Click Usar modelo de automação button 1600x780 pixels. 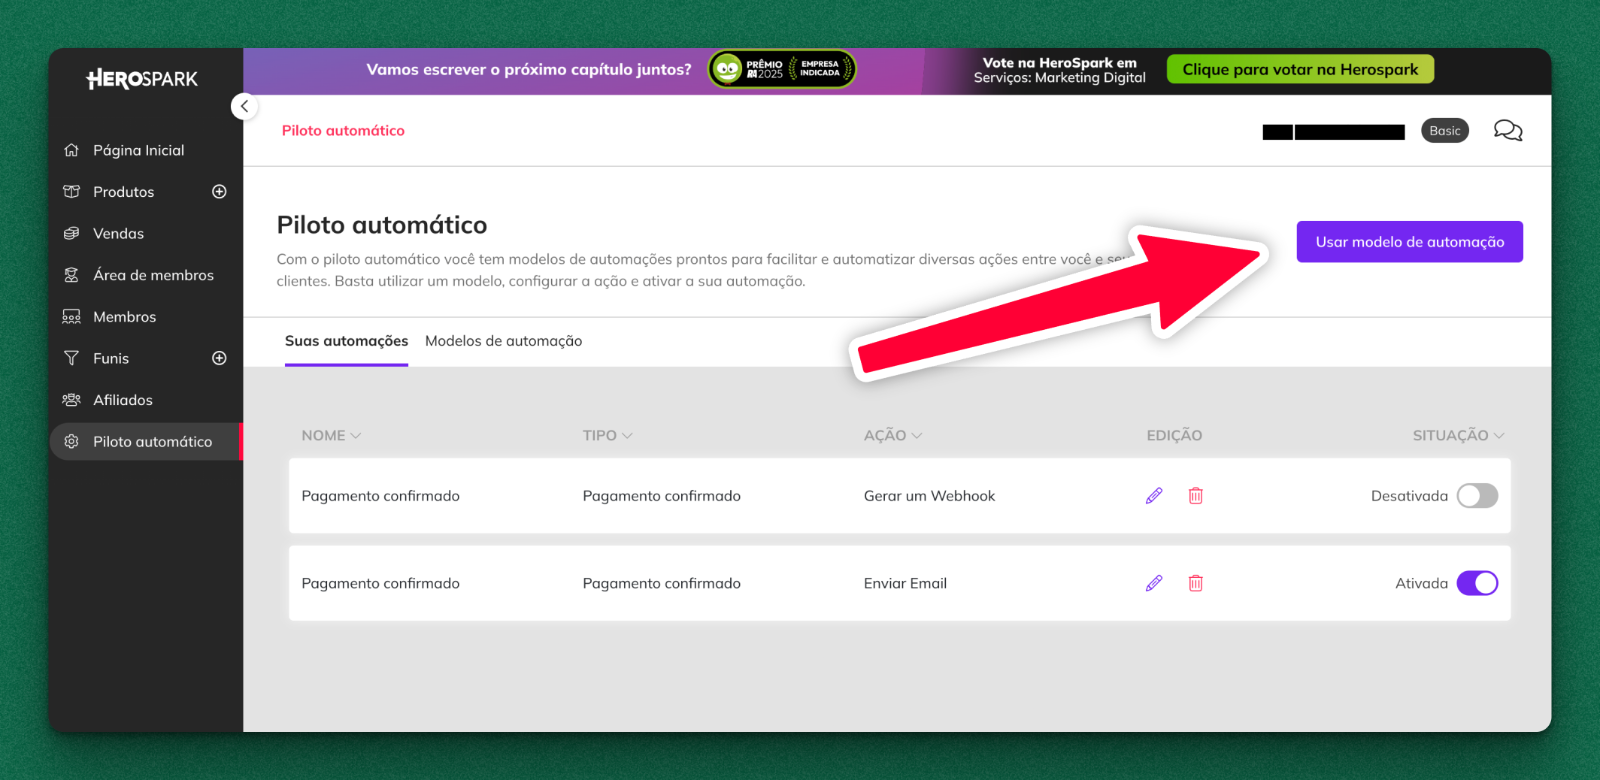click(x=1409, y=242)
